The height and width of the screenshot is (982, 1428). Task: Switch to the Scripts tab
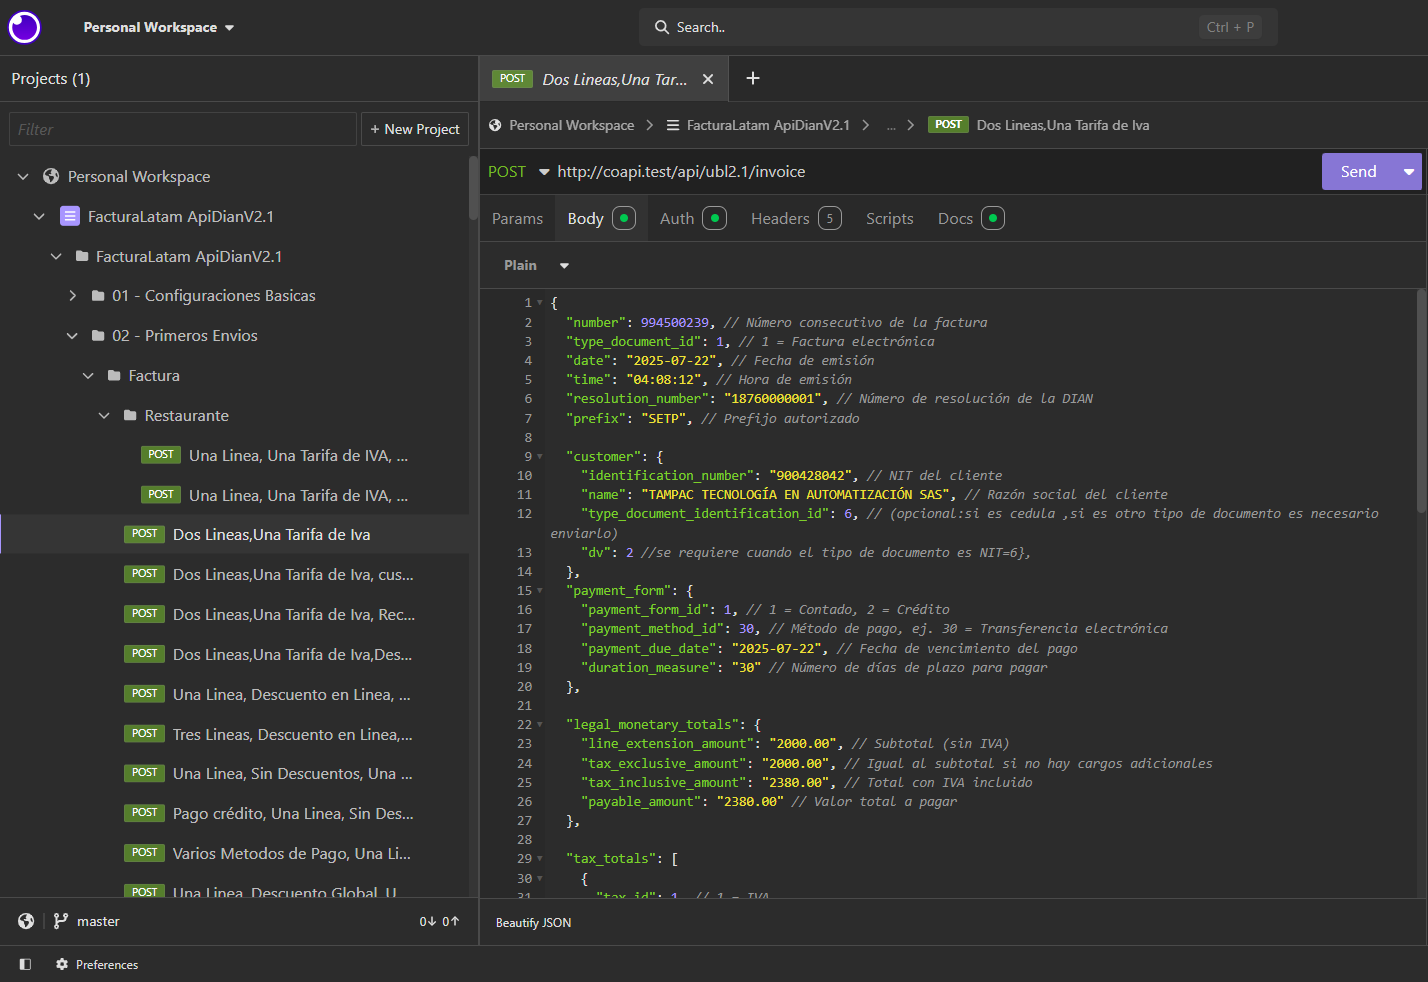[x=889, y=218]
